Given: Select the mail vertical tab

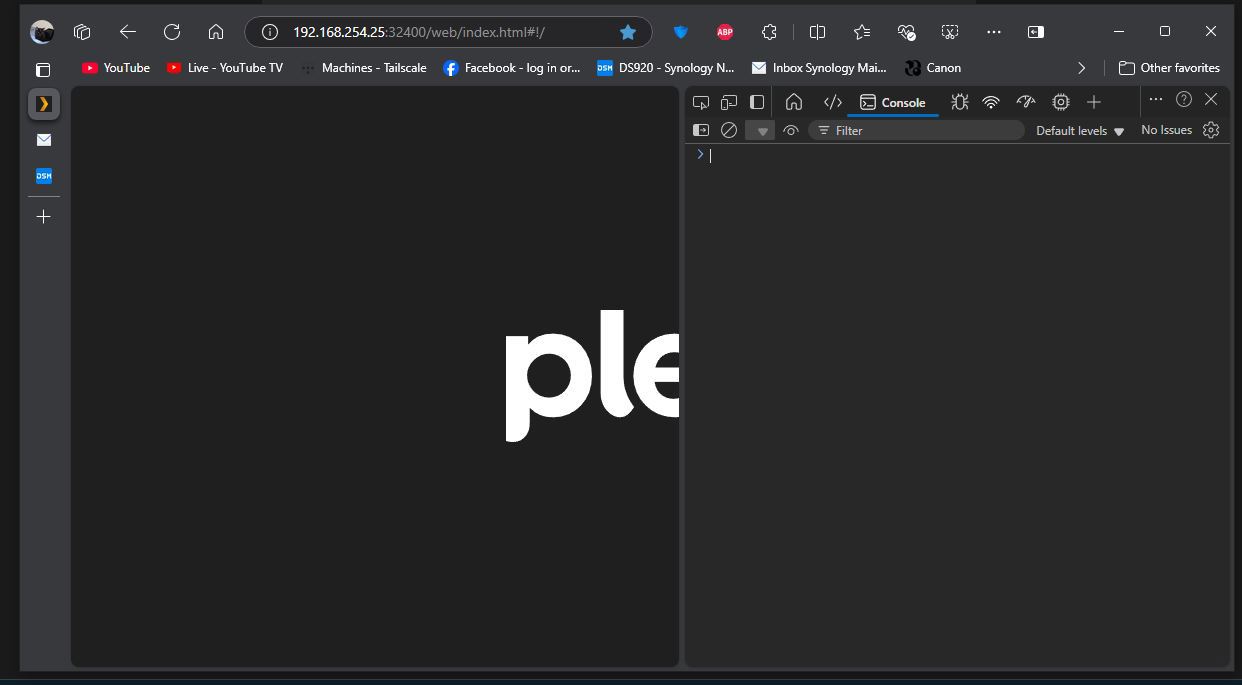Looking at the screenshot, I should pyautogui.click(x=44, y=140).
